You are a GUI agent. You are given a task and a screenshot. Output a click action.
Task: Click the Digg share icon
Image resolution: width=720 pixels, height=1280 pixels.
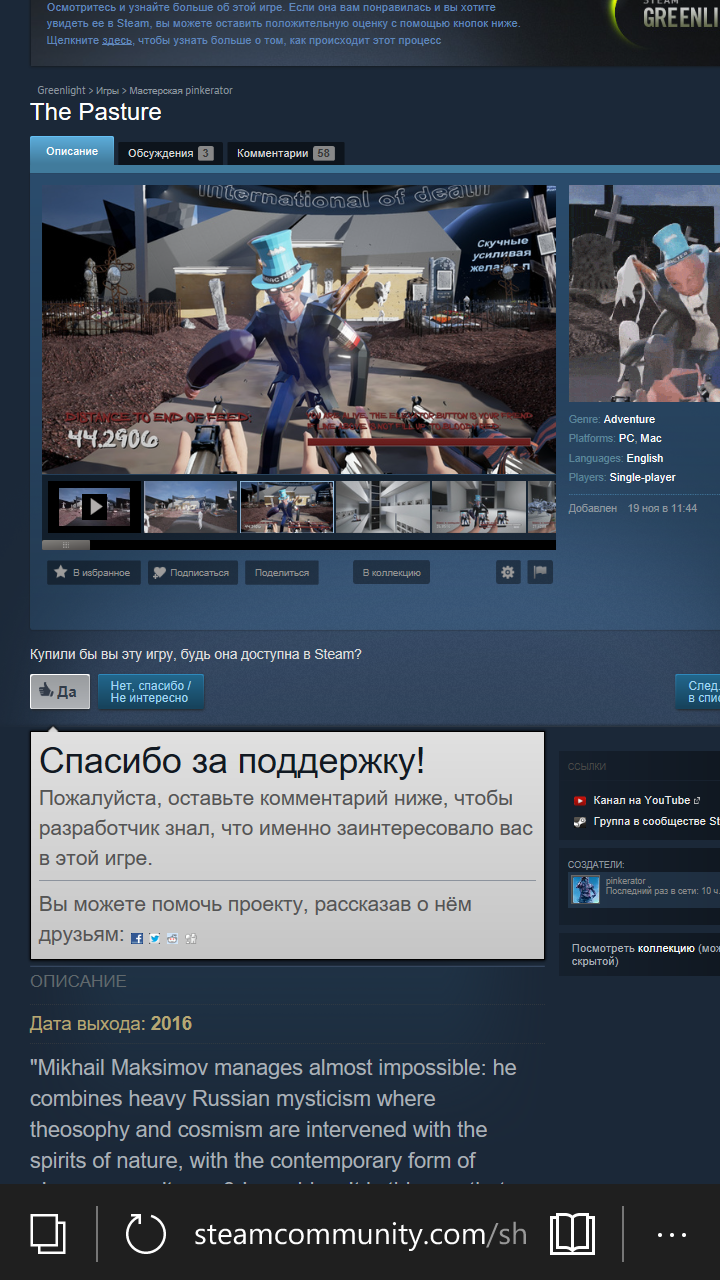(190, 938)
